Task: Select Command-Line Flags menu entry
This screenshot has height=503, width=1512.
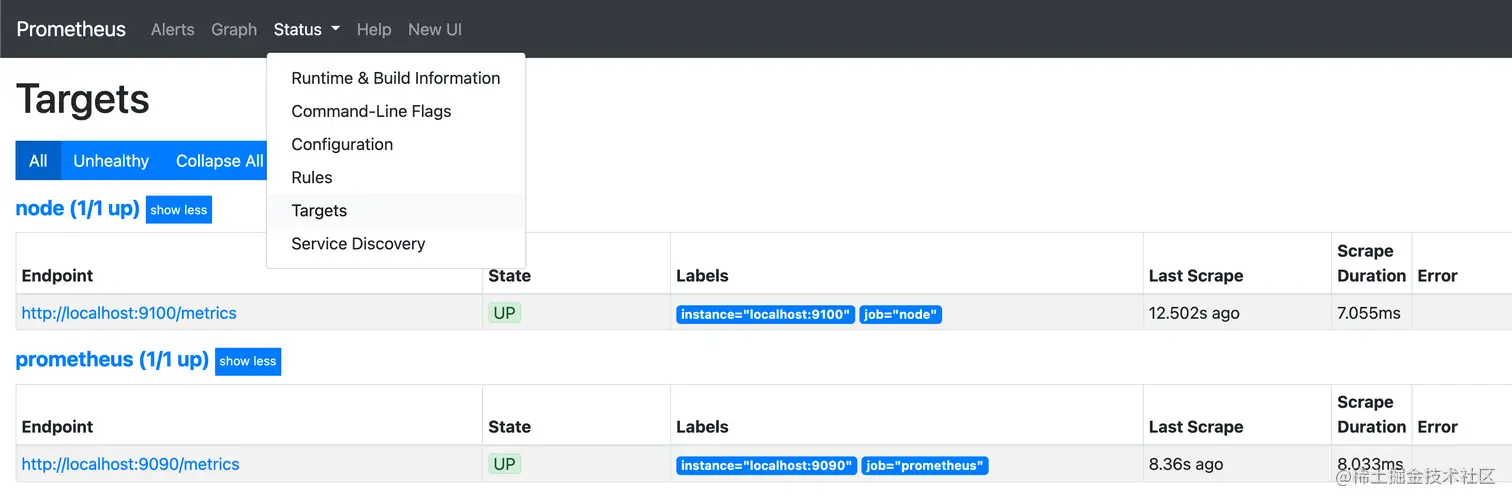Action: (x=396, y=111)
